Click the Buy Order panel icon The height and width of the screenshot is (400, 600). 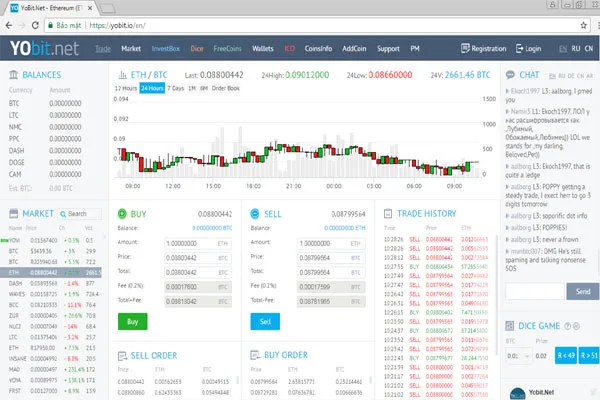coord(255,355)
